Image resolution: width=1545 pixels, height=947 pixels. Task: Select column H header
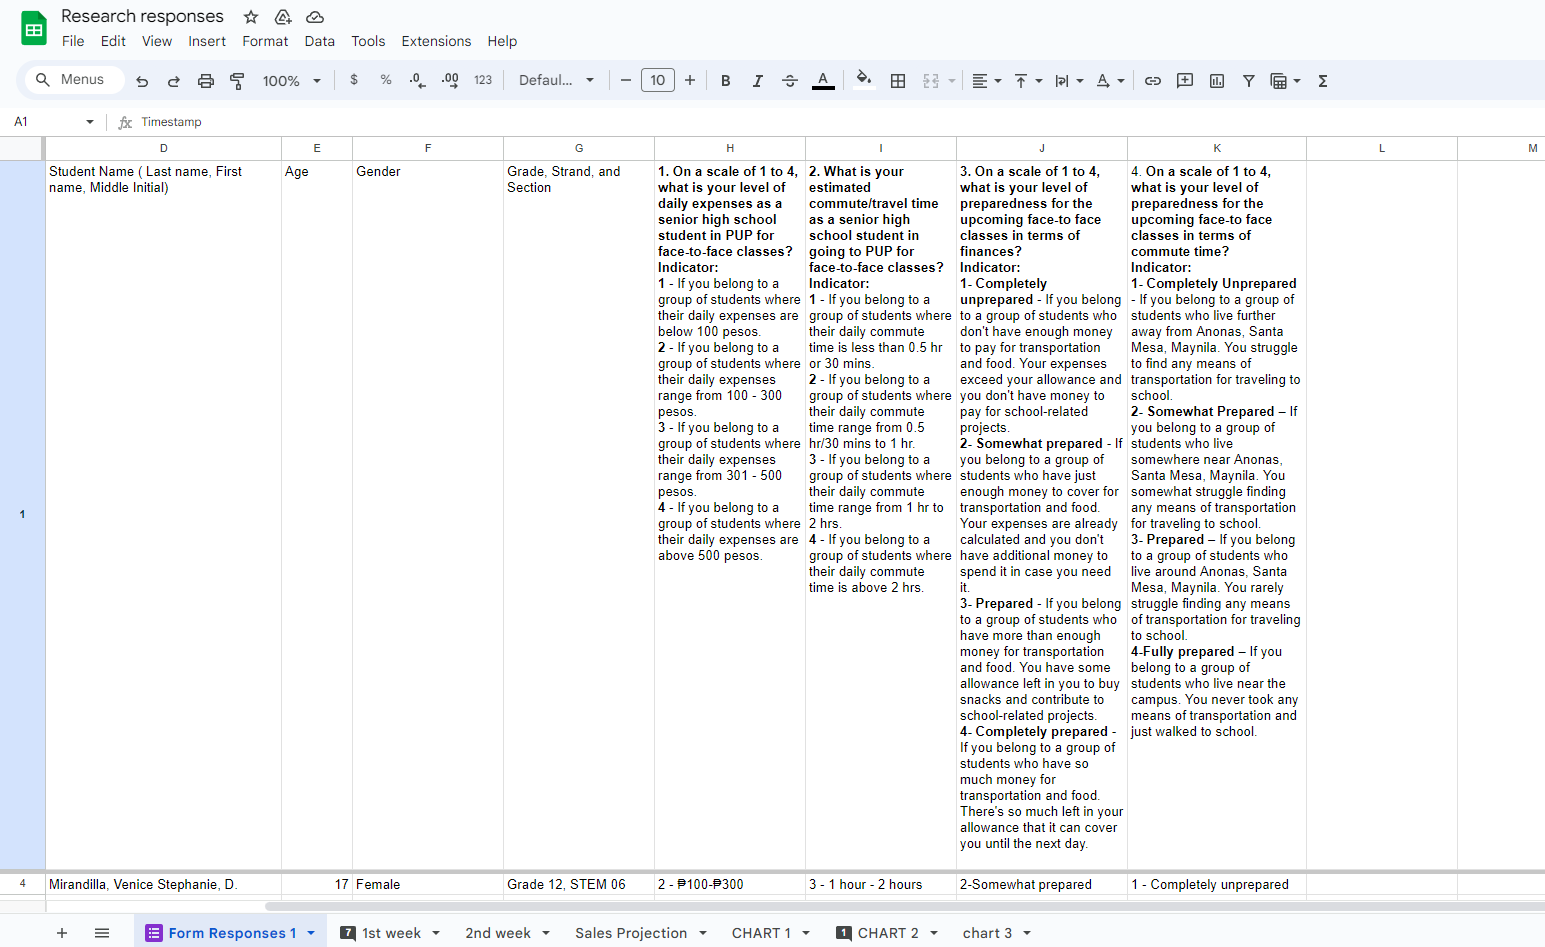730,148
